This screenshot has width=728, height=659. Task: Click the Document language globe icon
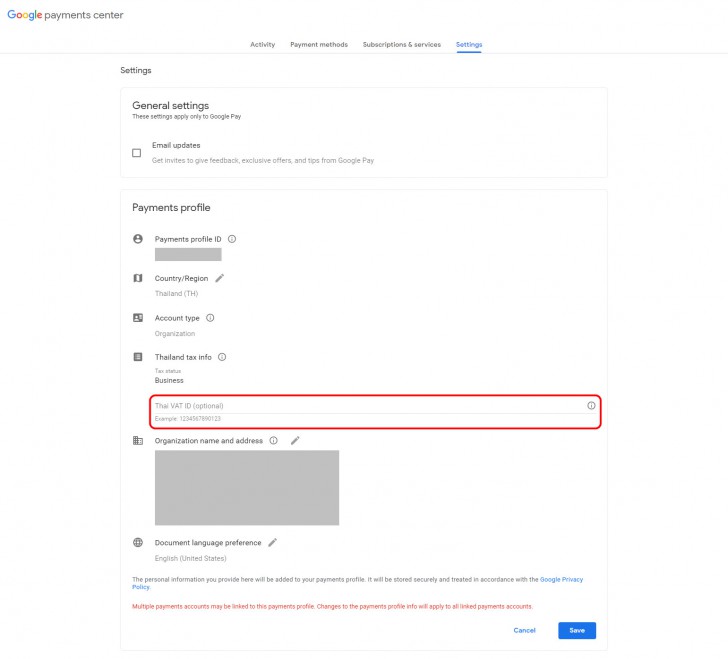coord(138,542)
